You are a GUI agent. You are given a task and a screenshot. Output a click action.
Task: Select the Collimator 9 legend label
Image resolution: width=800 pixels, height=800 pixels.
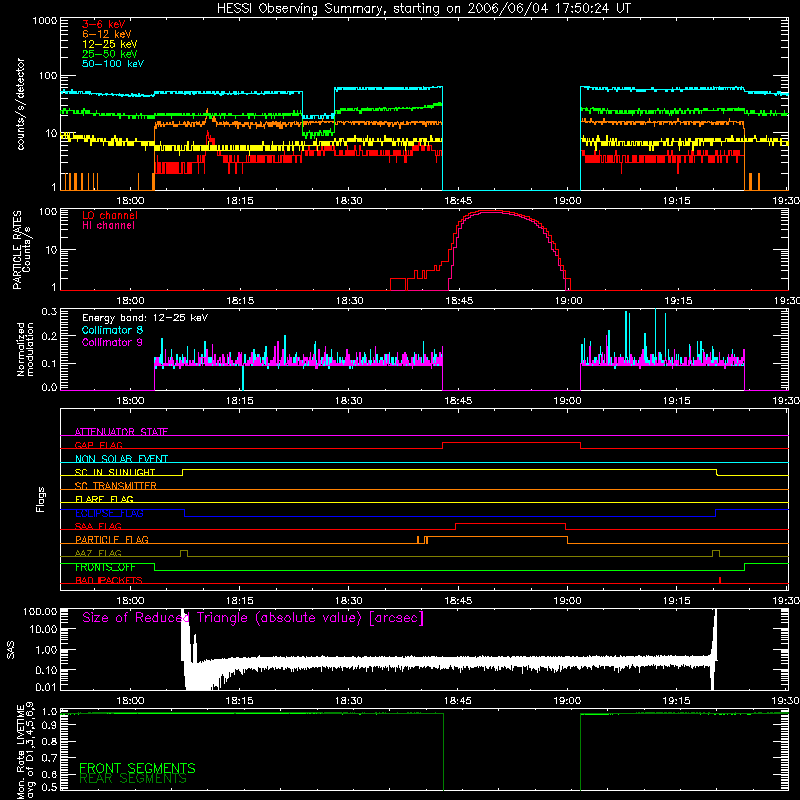(x=112, y=342)
